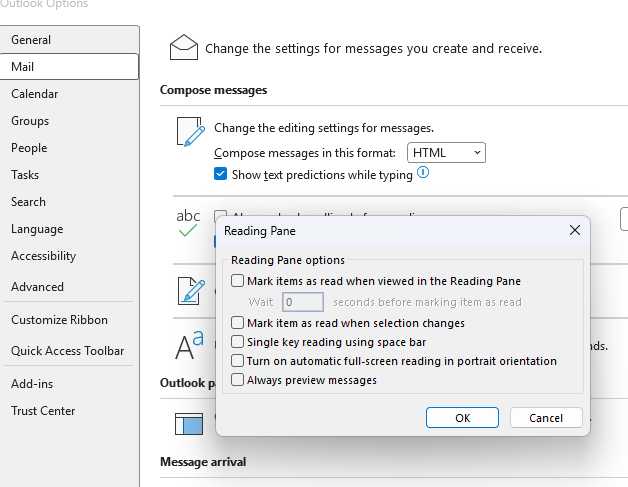Click the large Aa stationery and fonts icon
Viewport: 628px width, 487px height.
coord(189,345)
